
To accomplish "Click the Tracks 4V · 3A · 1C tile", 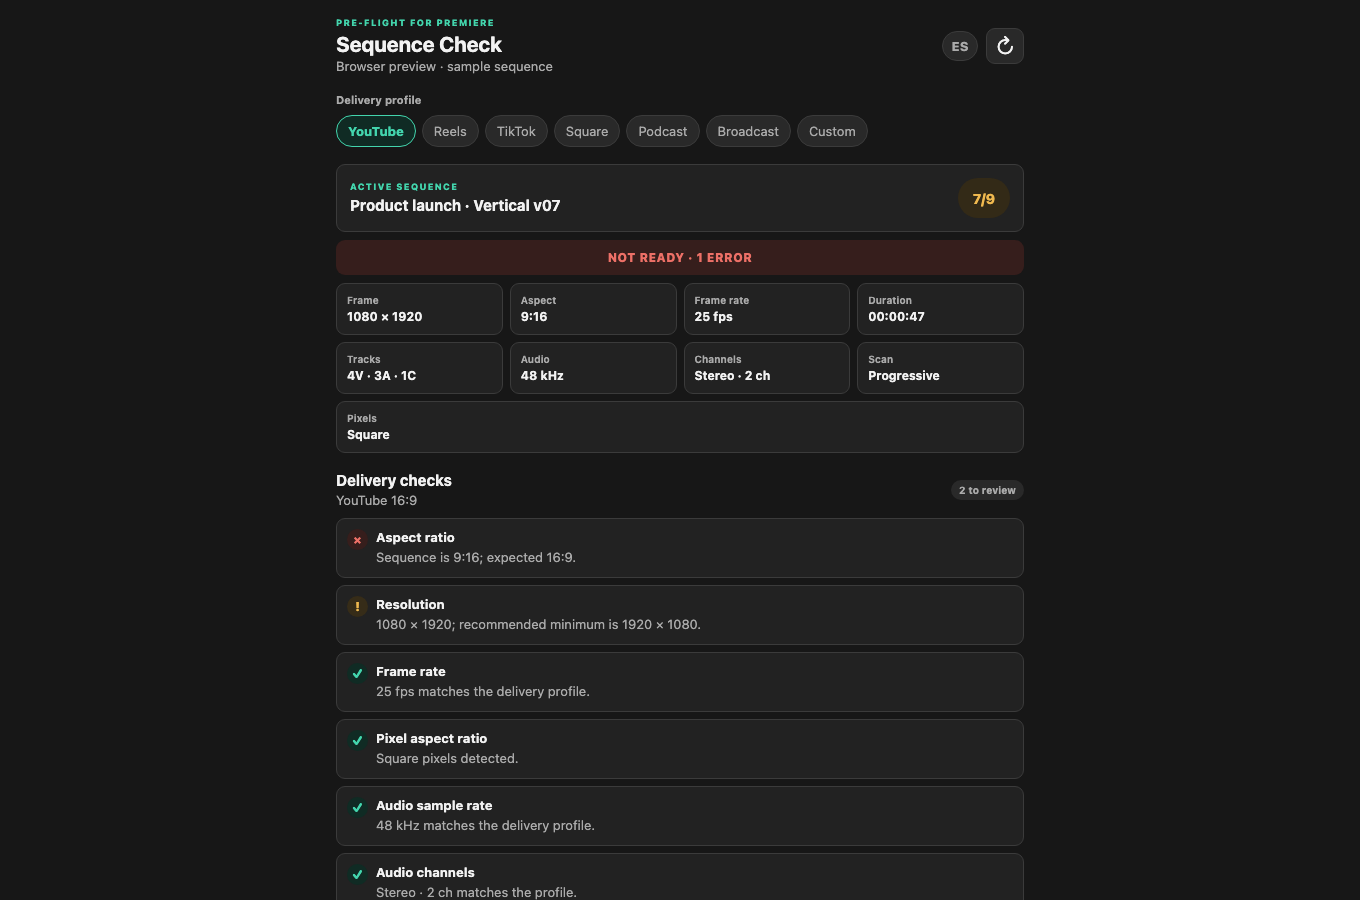I will (419, 368).
